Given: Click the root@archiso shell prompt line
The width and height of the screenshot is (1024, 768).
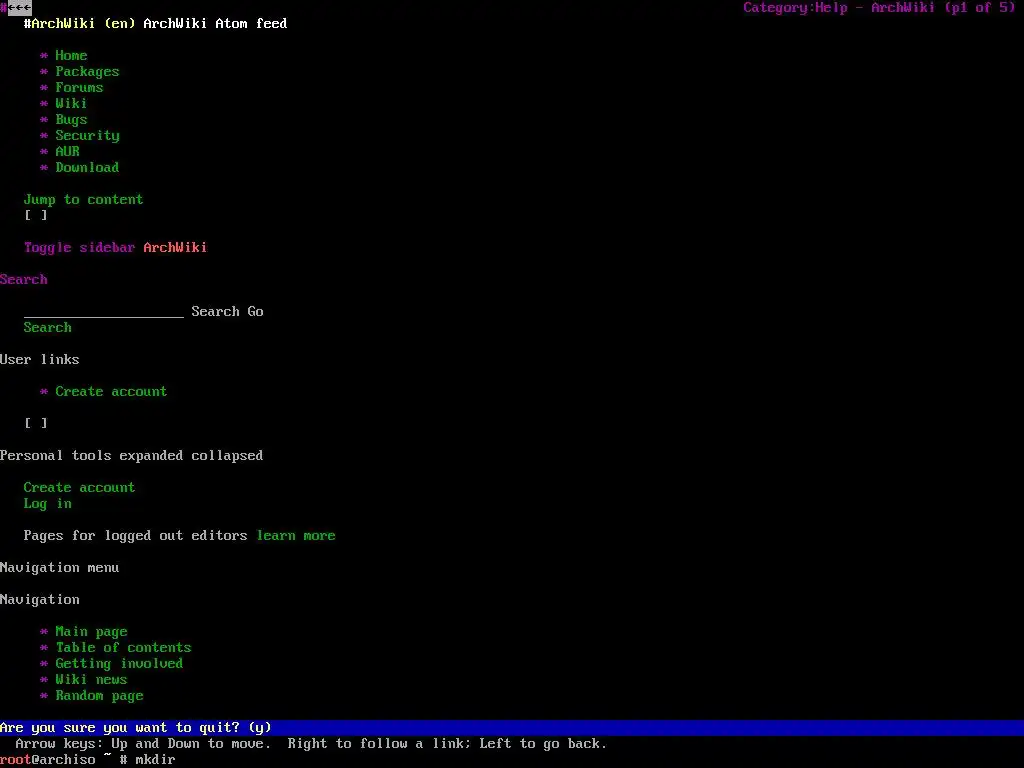Looking at the screenshot, I should tap(88, 760).
